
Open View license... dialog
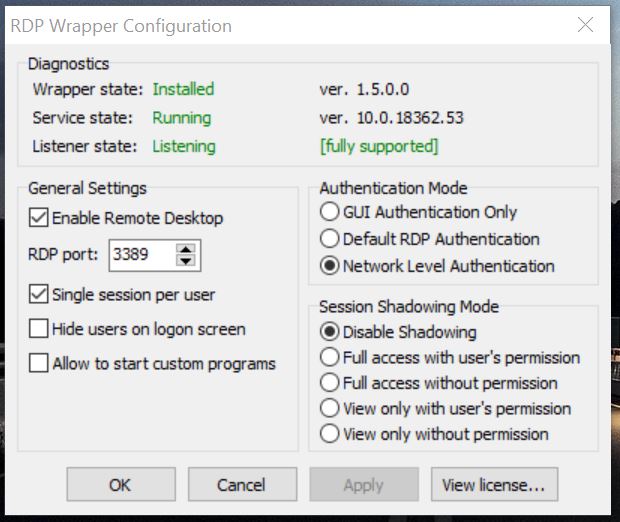[494, 484]
